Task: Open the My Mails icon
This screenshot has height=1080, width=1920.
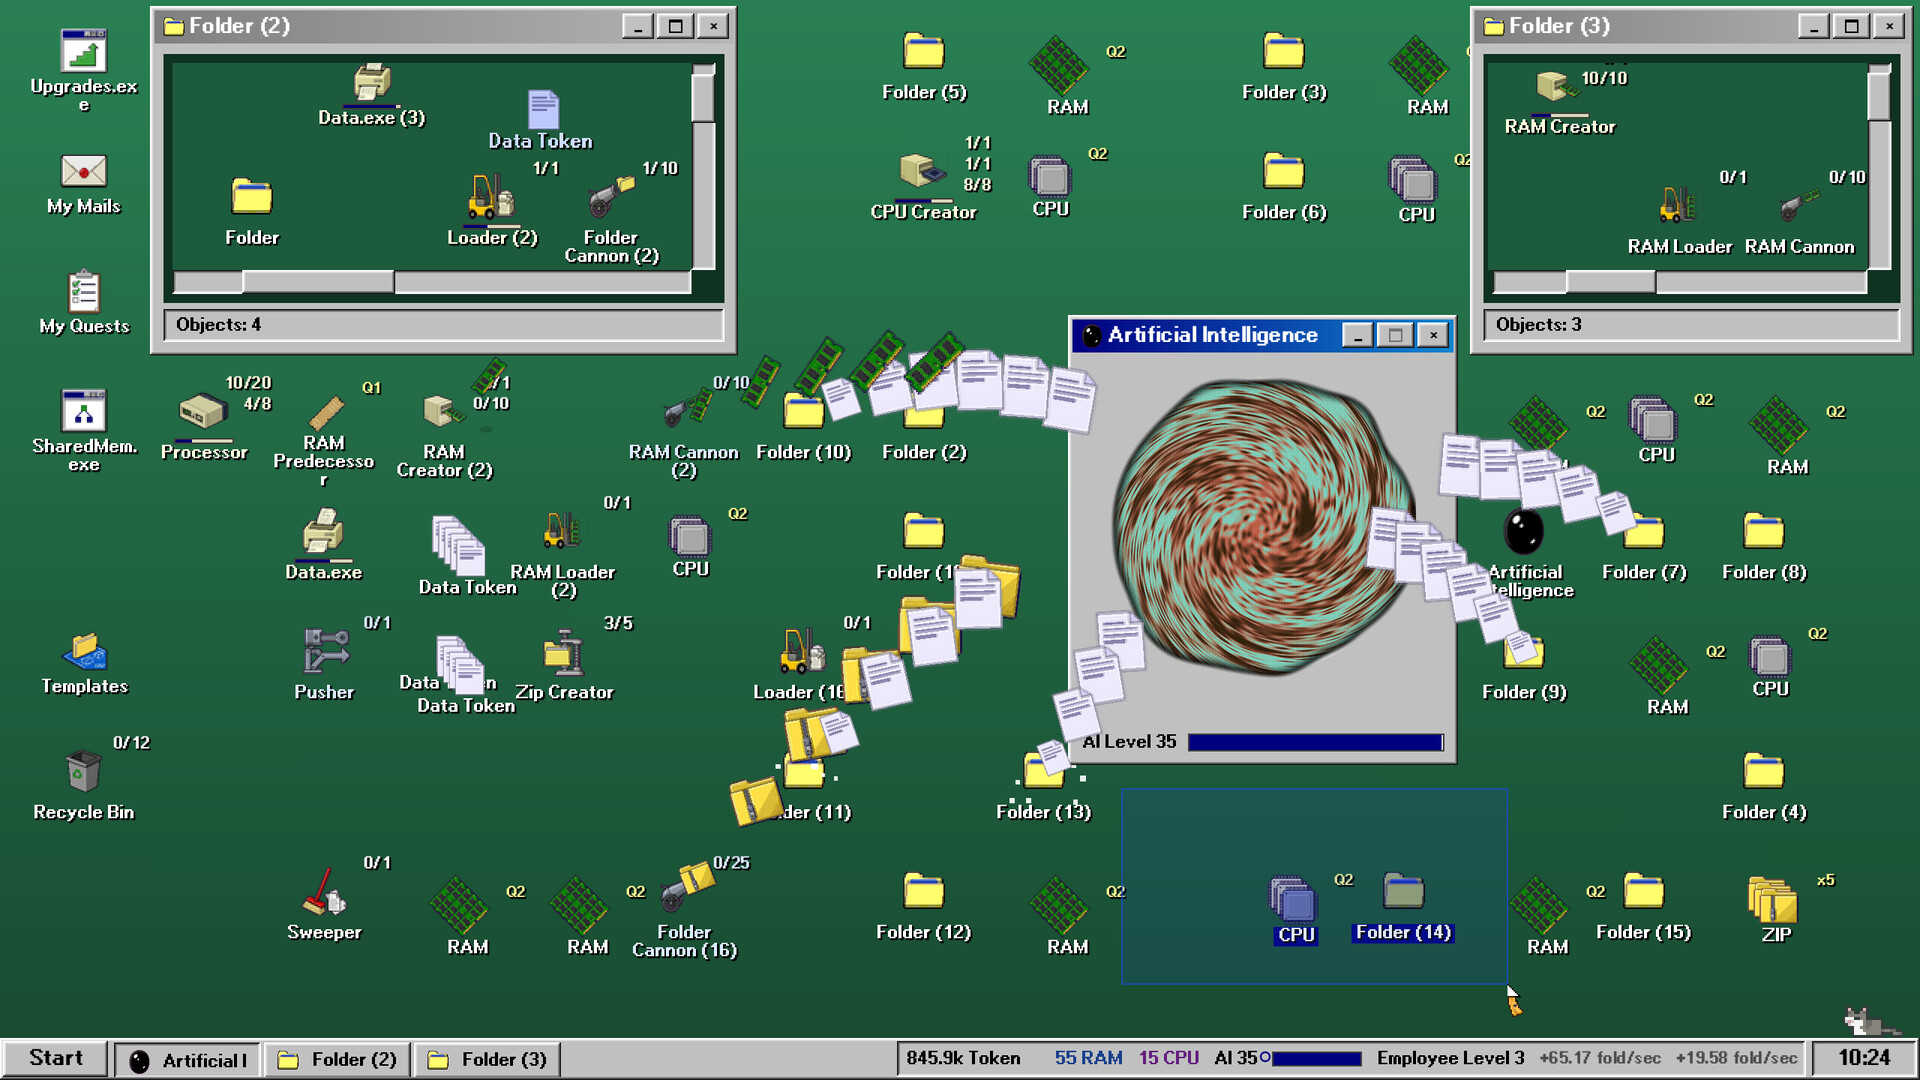Action: [x=84, y=171]
